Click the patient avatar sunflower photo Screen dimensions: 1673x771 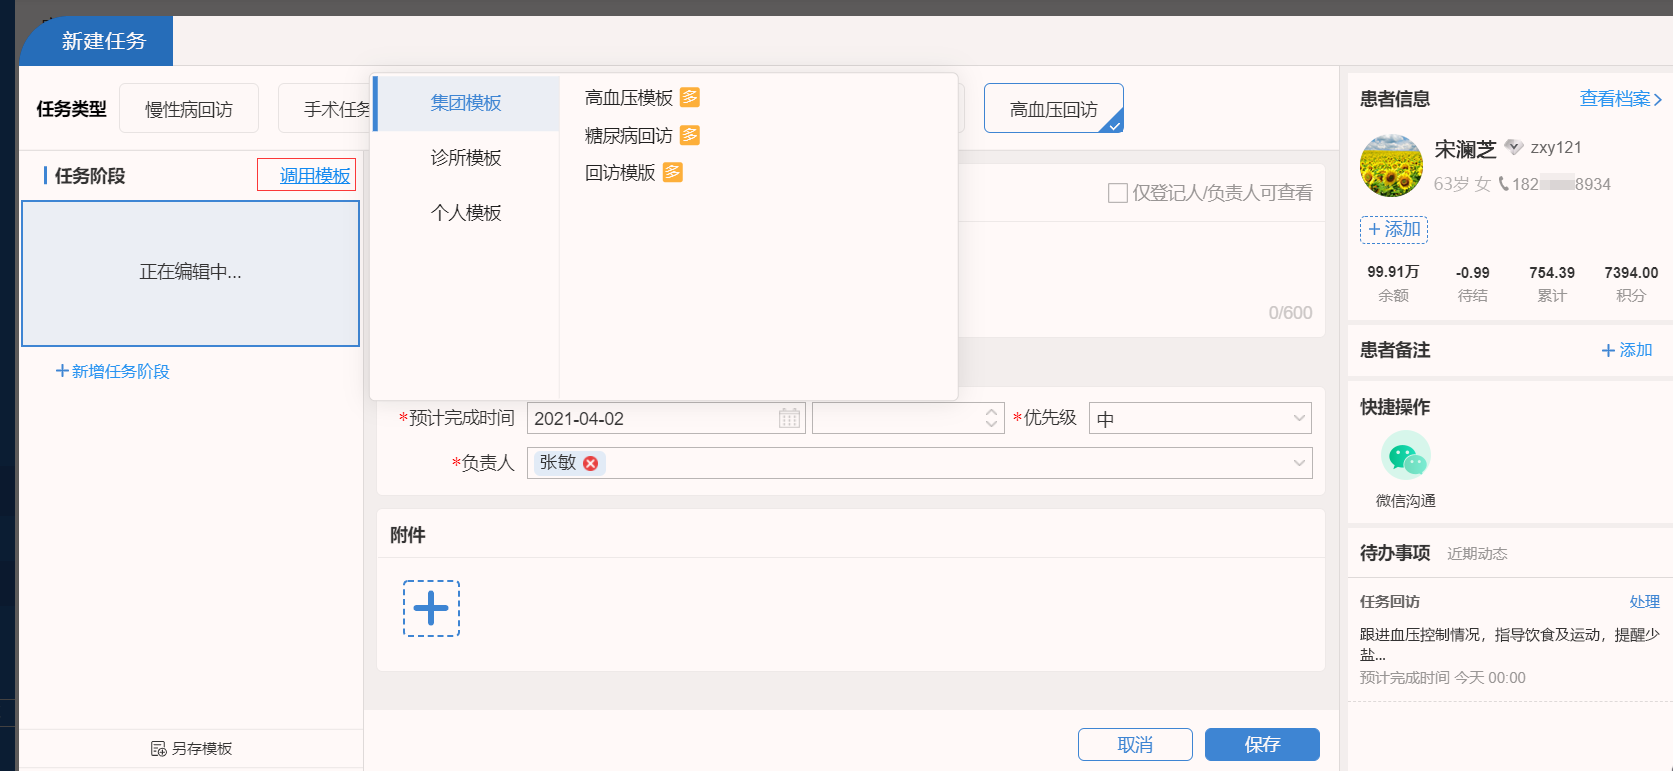pos(1391,166)
